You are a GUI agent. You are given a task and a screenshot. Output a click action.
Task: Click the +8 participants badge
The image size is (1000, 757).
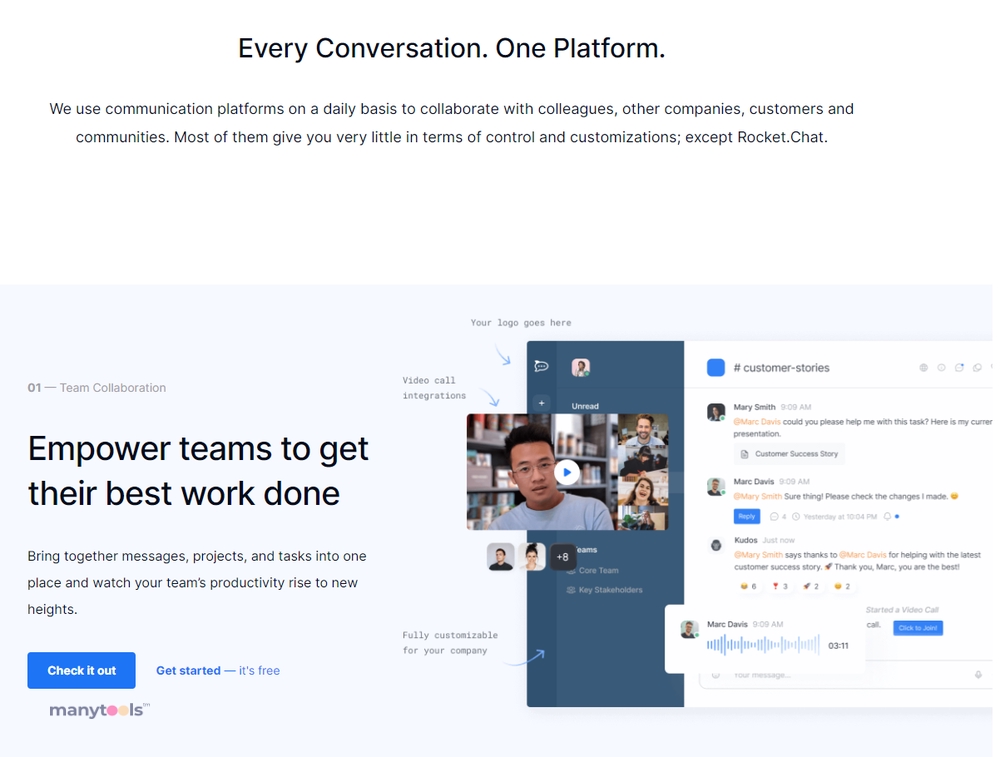coord(562,557)
